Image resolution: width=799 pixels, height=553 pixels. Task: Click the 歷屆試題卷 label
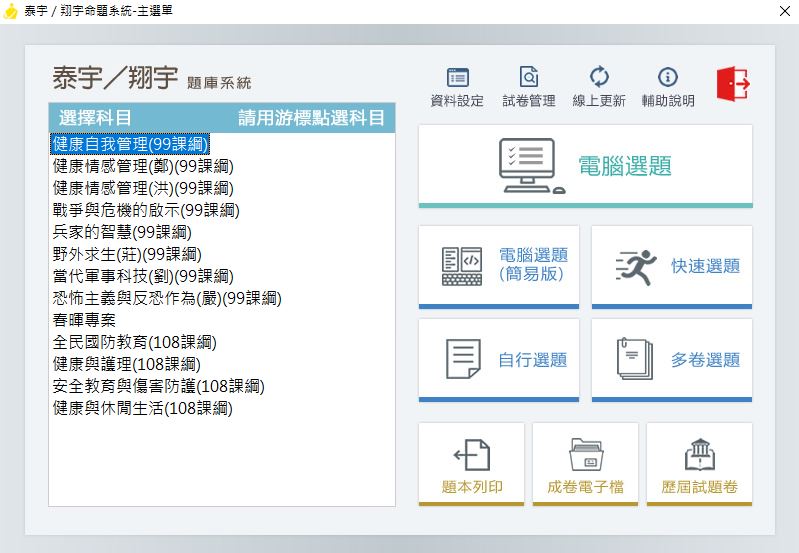point(700,487)
